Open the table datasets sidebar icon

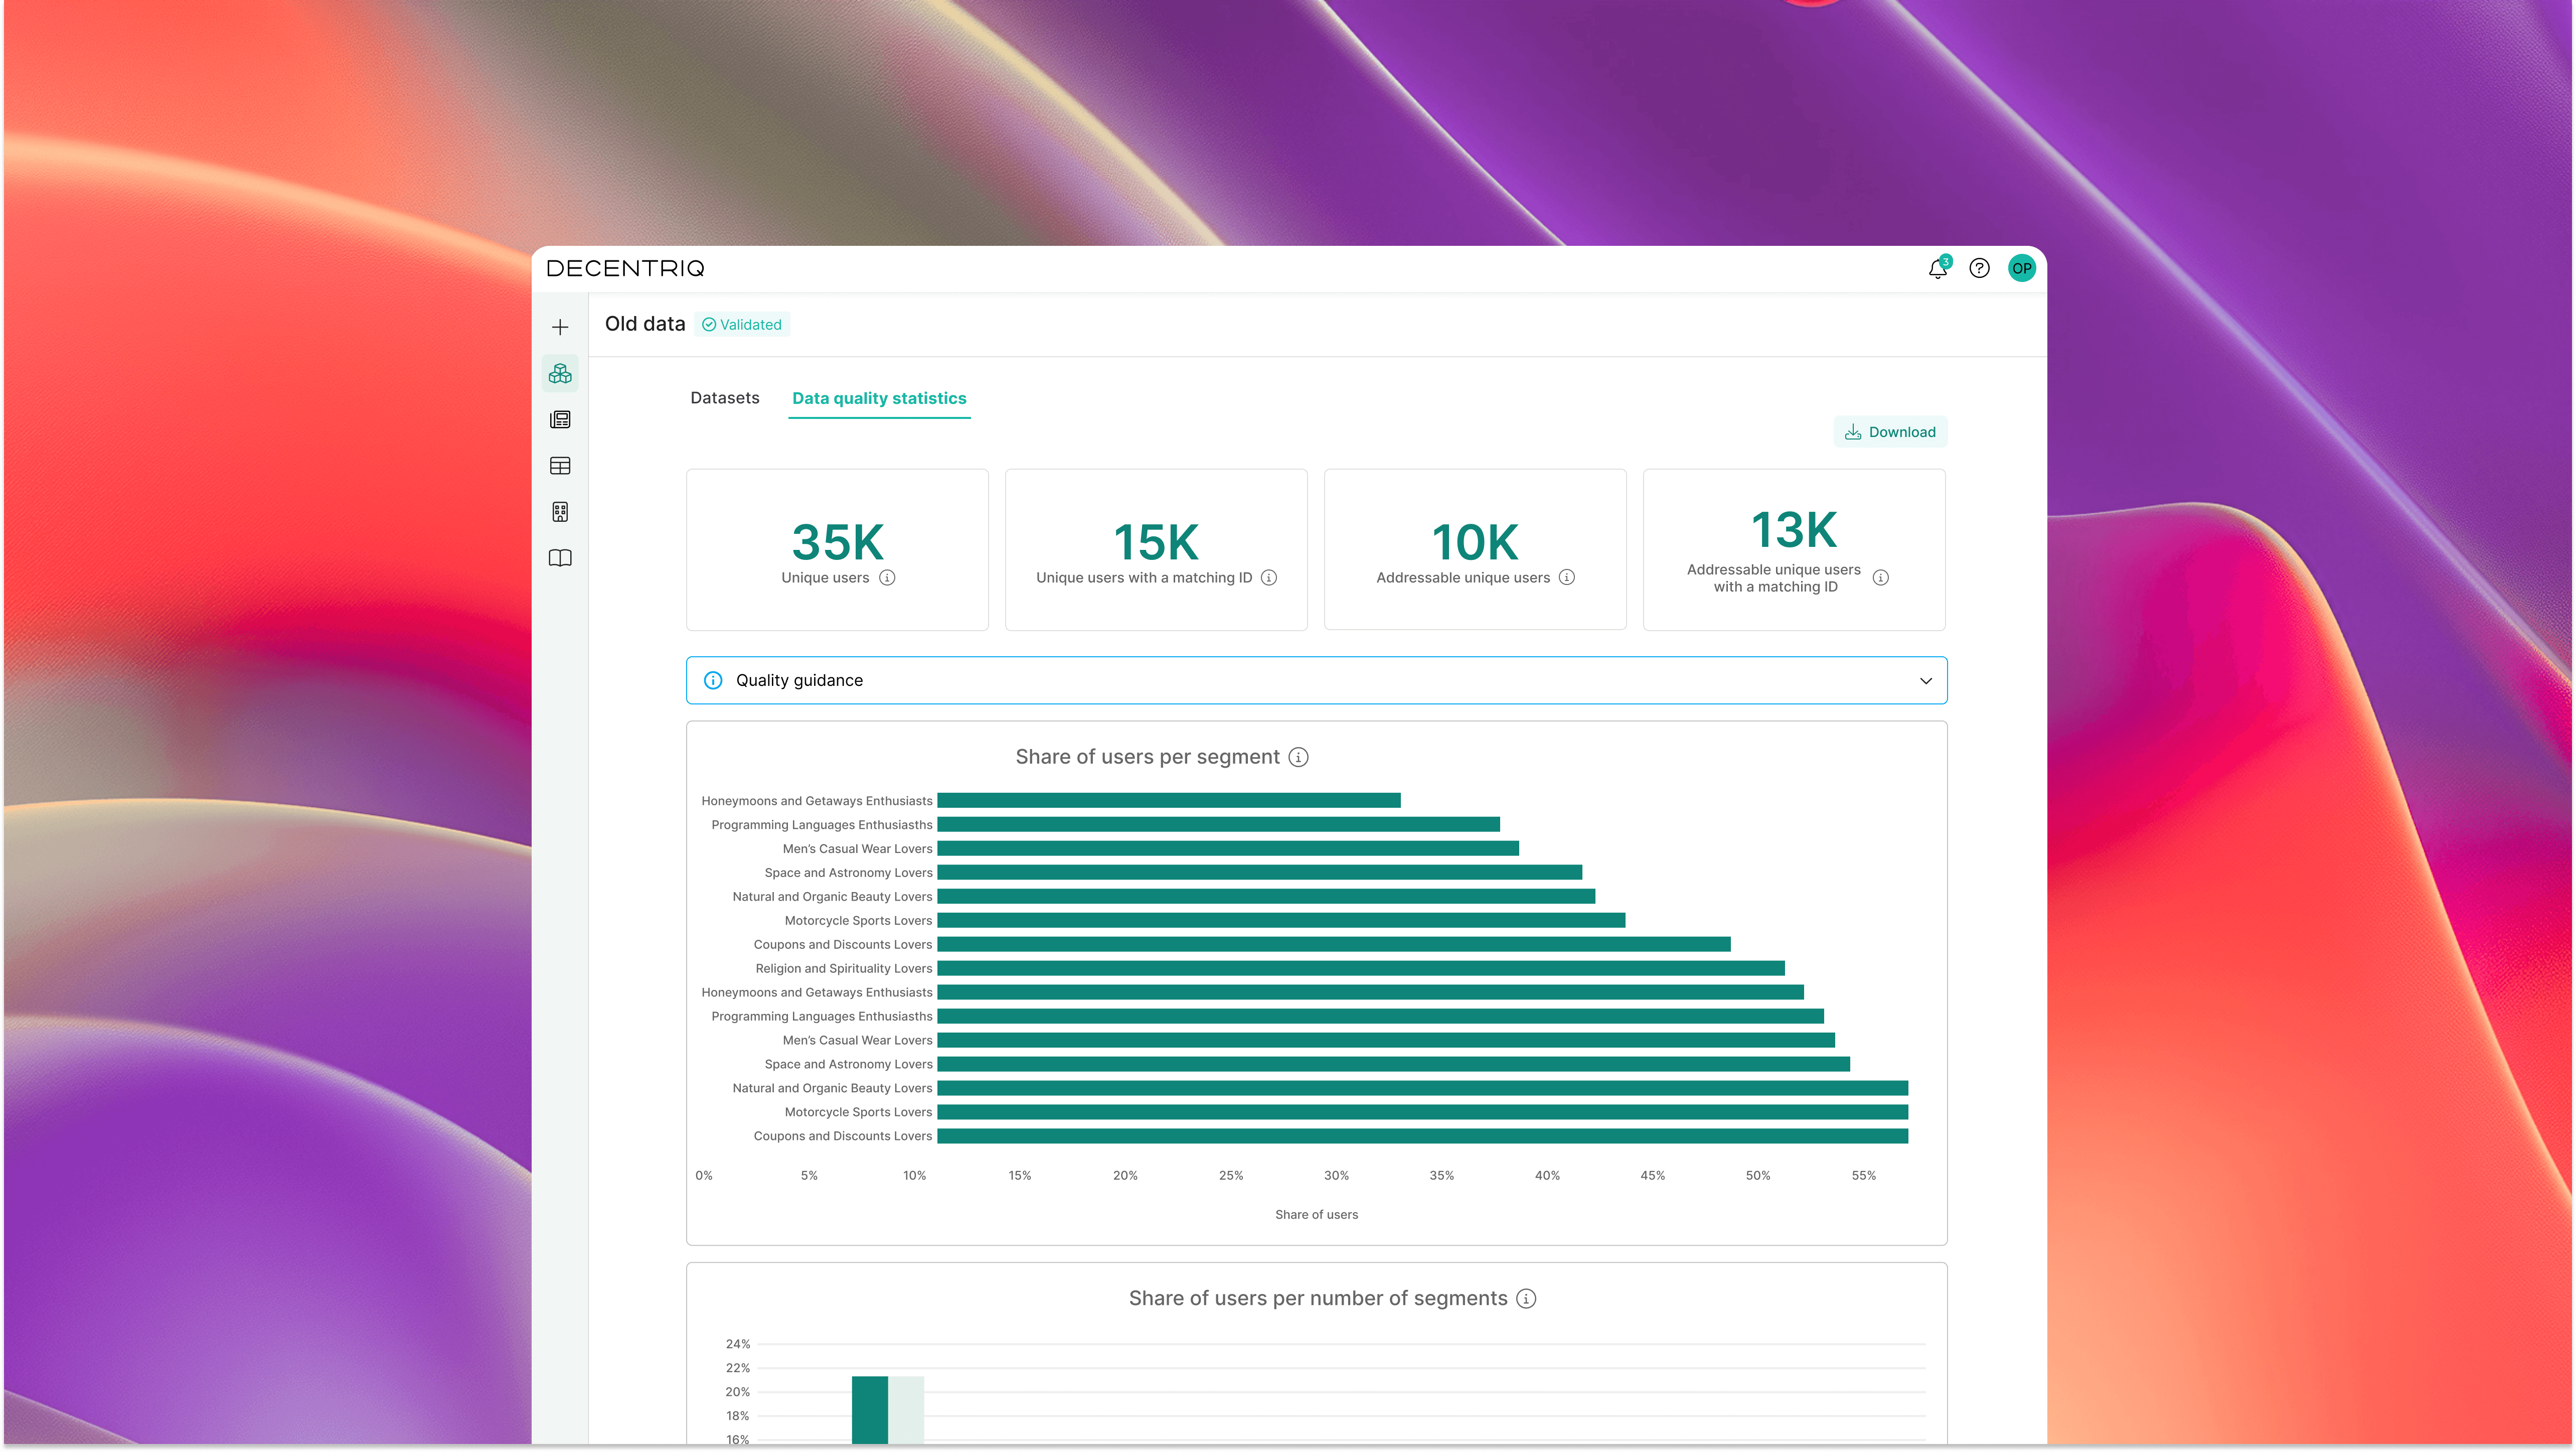[560, 466]
